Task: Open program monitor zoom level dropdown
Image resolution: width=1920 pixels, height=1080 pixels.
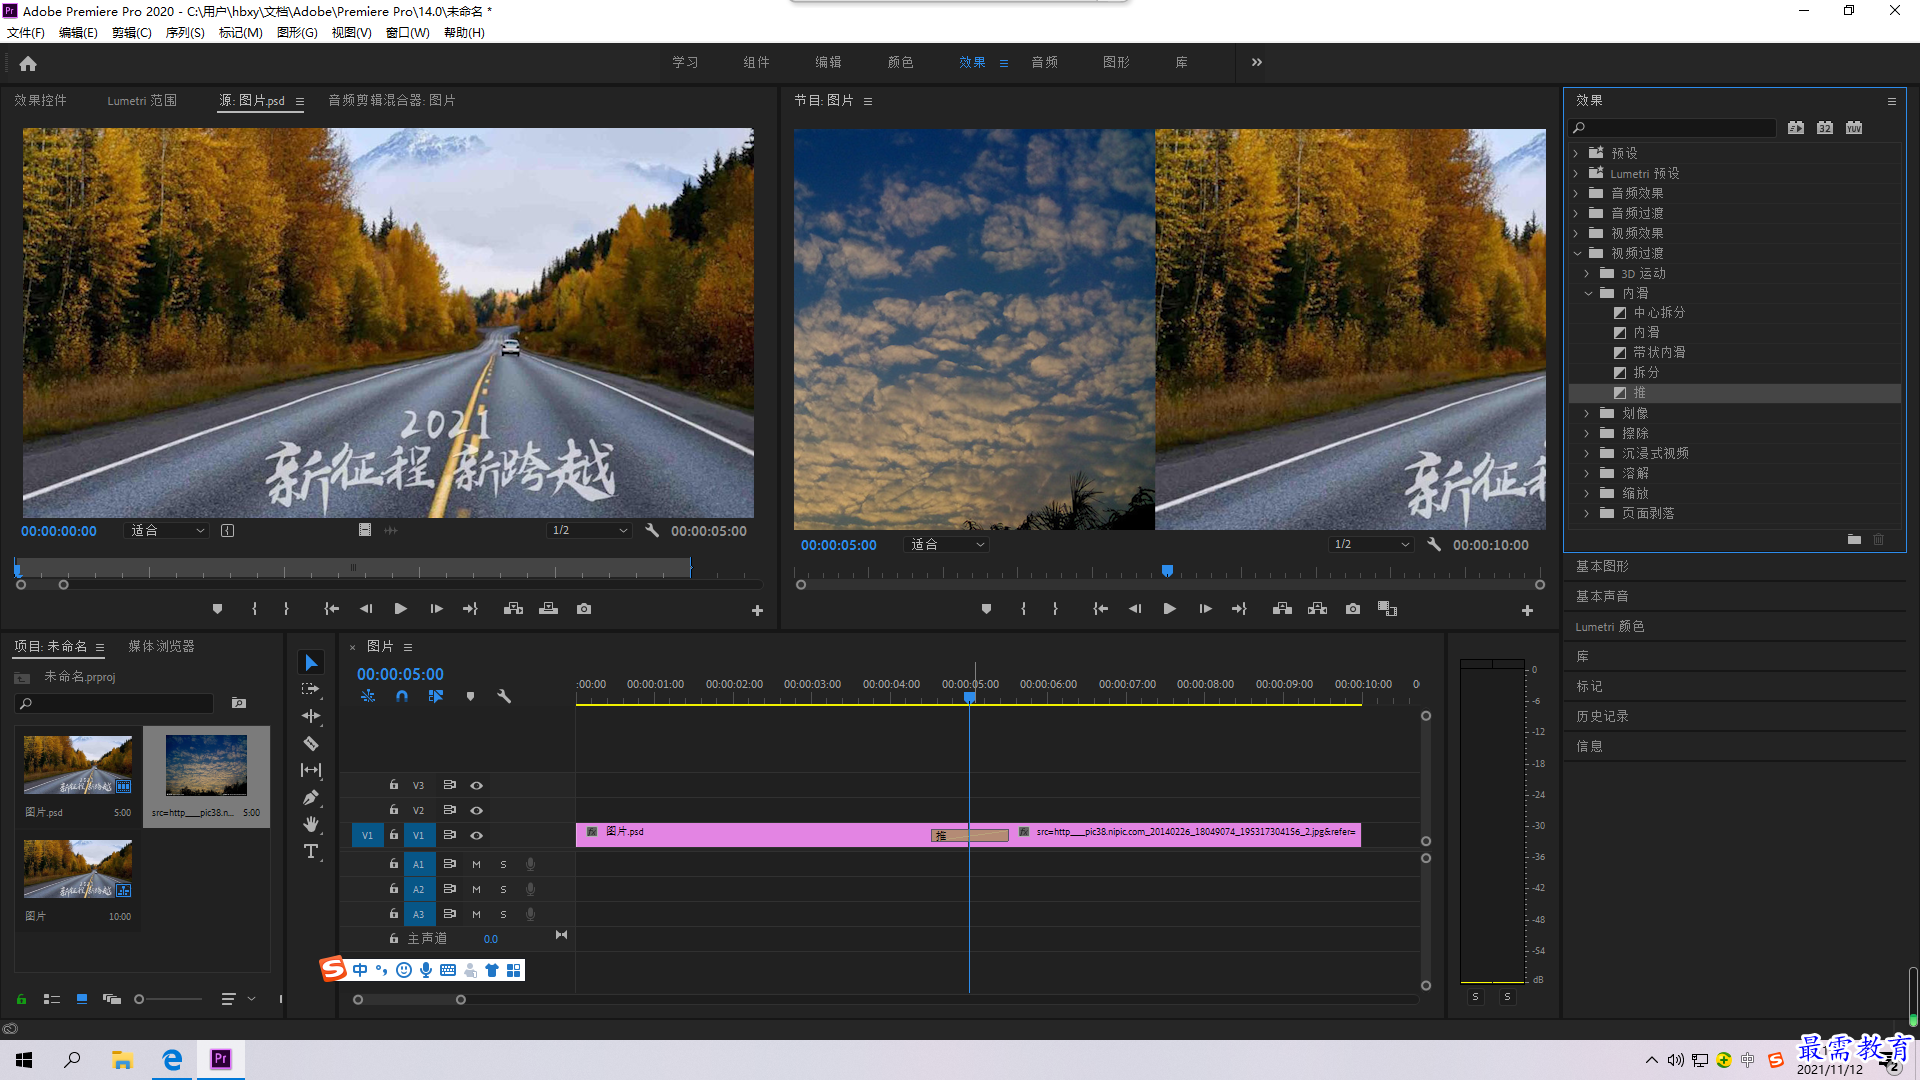Action: tap(946, 545)
